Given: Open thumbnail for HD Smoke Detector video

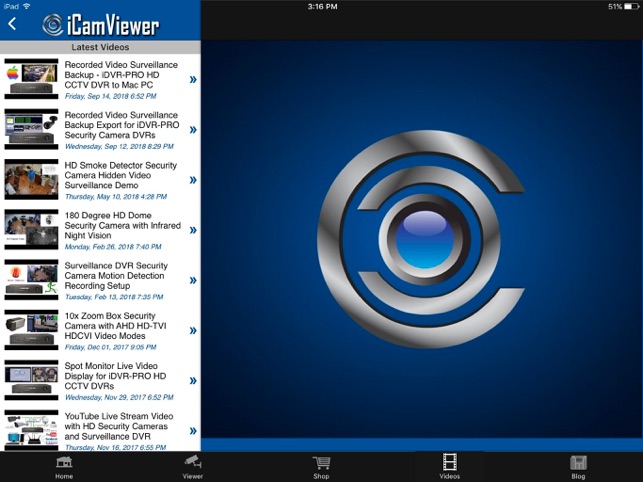Looking at the screenshot, I should coord(31,179).
